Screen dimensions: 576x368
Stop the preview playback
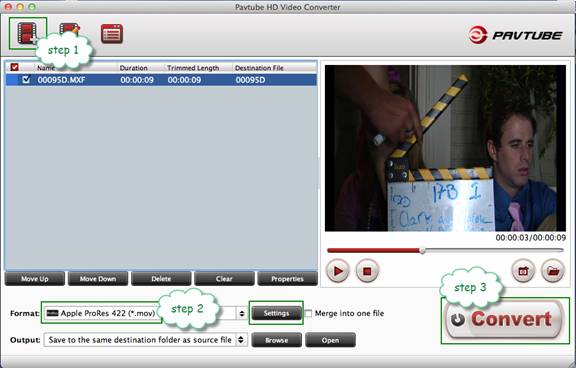point(367,271)
